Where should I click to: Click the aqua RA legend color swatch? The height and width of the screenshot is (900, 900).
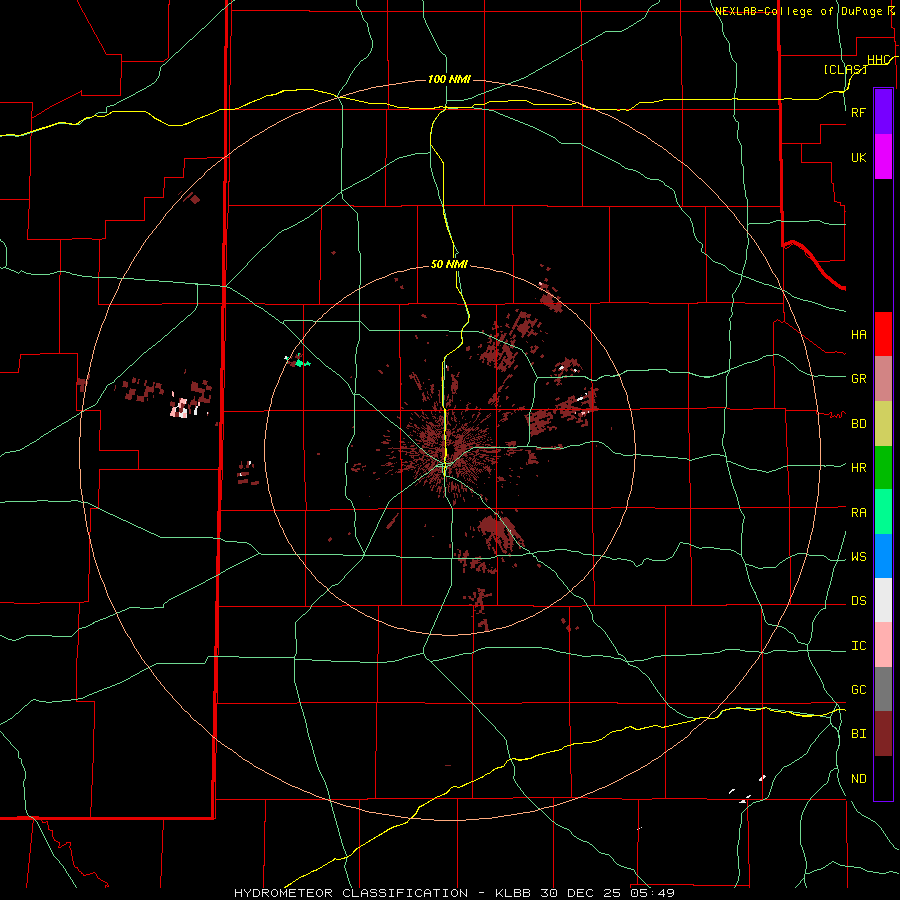(883, 512)
